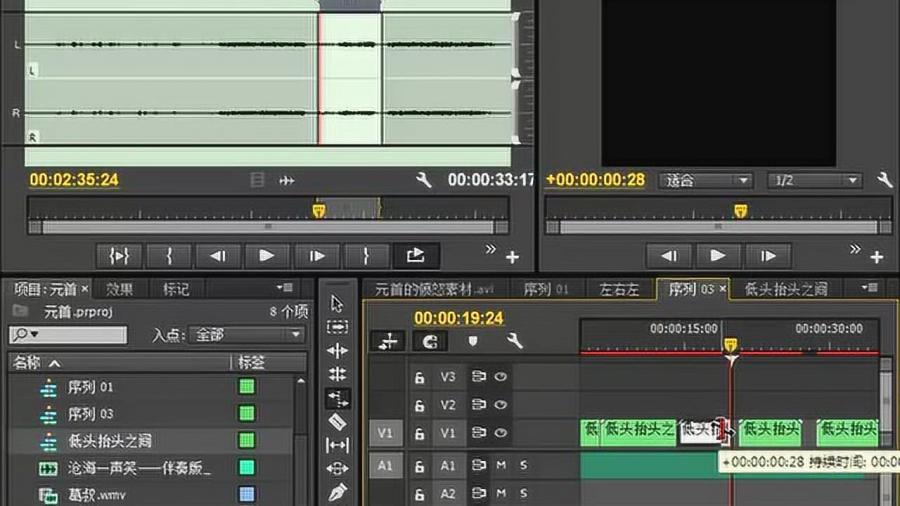The width and height of the screenshot is (900, 506).
Task: Toggle sync lock on V3 track
Action: (478, 376)
